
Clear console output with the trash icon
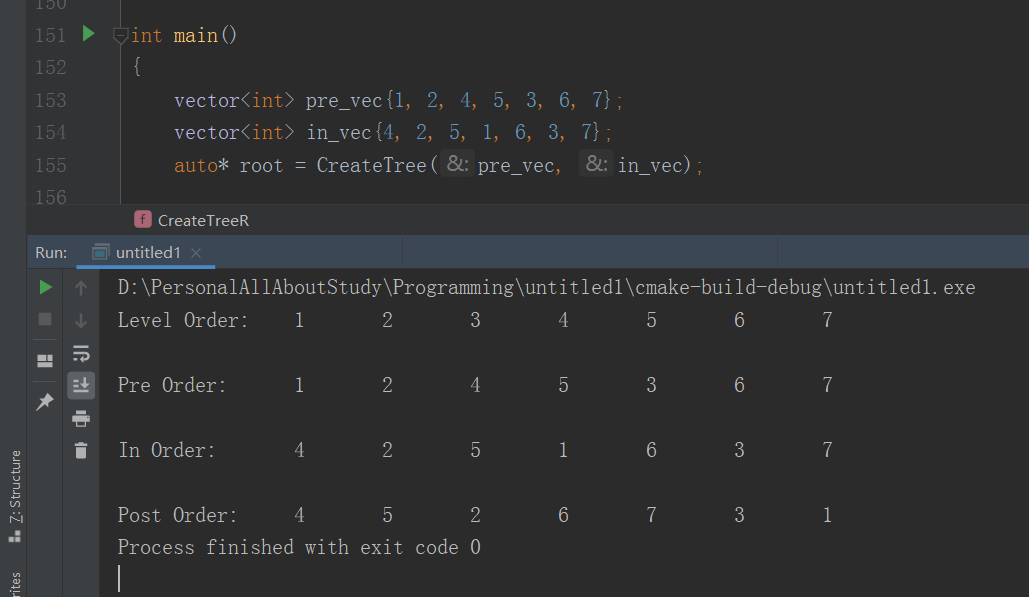[x=81, y=450]
